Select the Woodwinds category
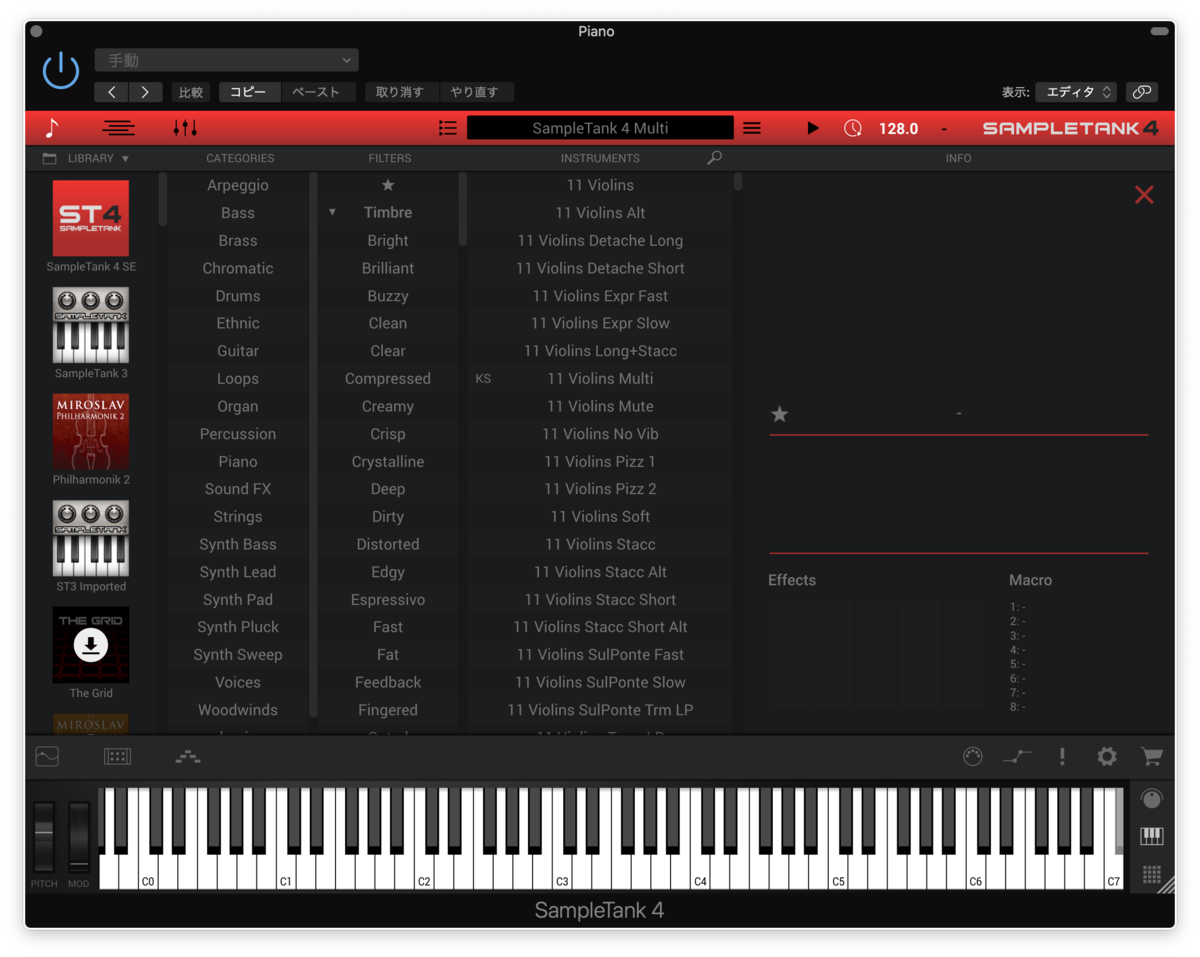 pyautogui.click(x=238, y=710)
